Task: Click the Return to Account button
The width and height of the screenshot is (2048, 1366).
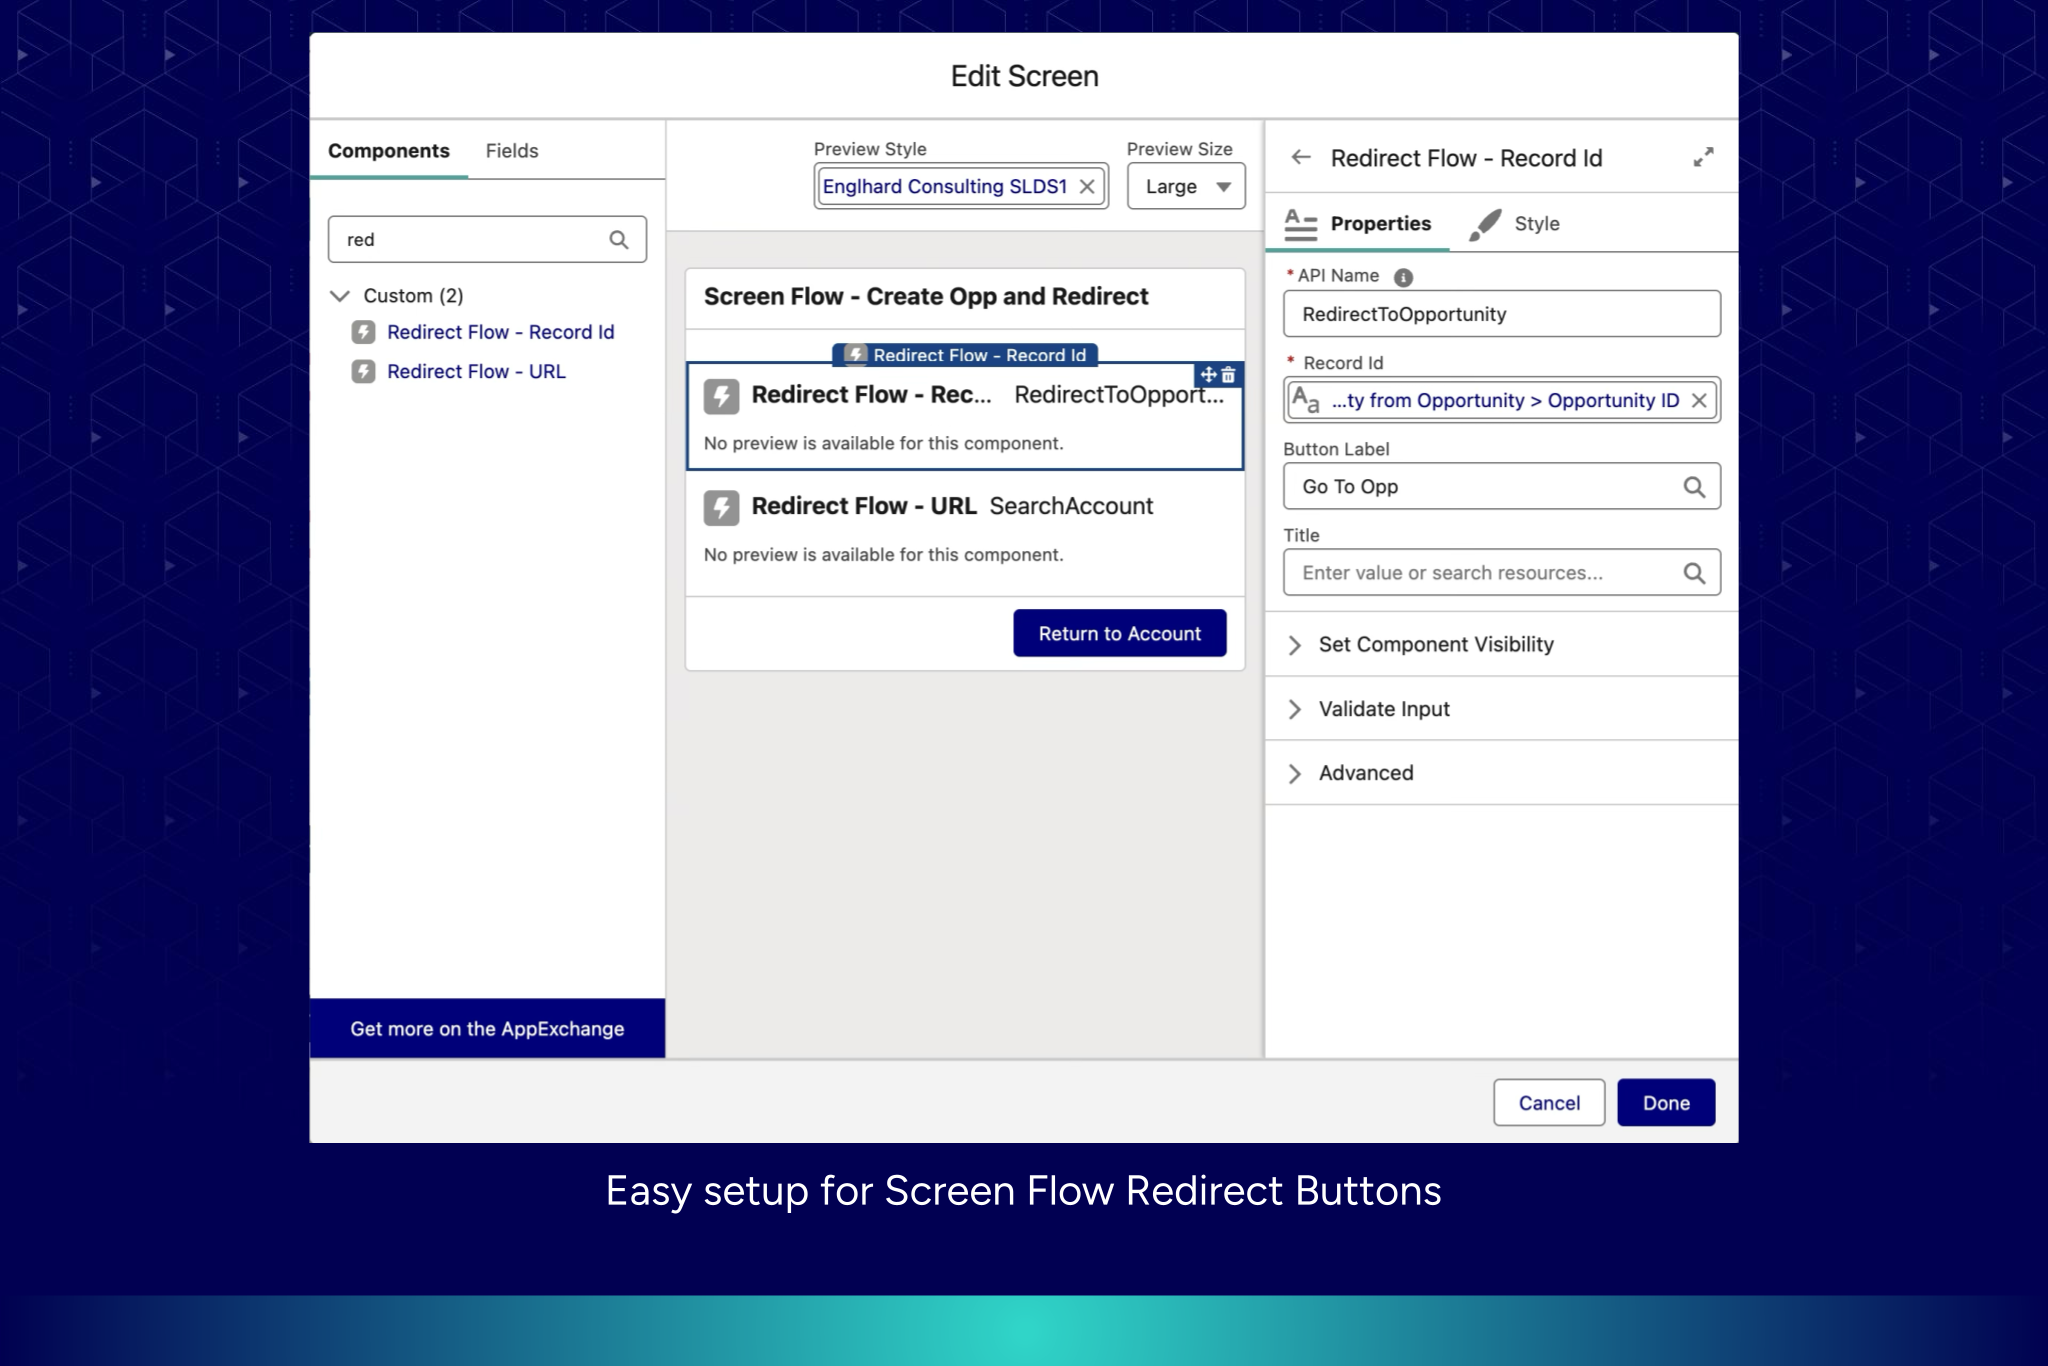Action: pos(1120,634)
